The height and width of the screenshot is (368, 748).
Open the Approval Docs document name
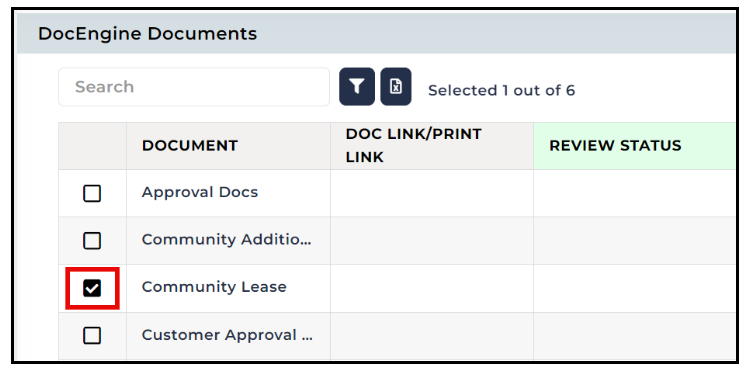click(x=200, y=192)
